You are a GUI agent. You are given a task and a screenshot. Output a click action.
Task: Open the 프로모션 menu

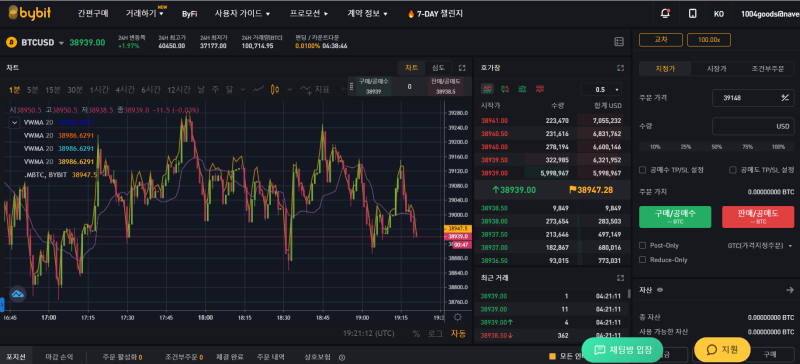(309, 14)
